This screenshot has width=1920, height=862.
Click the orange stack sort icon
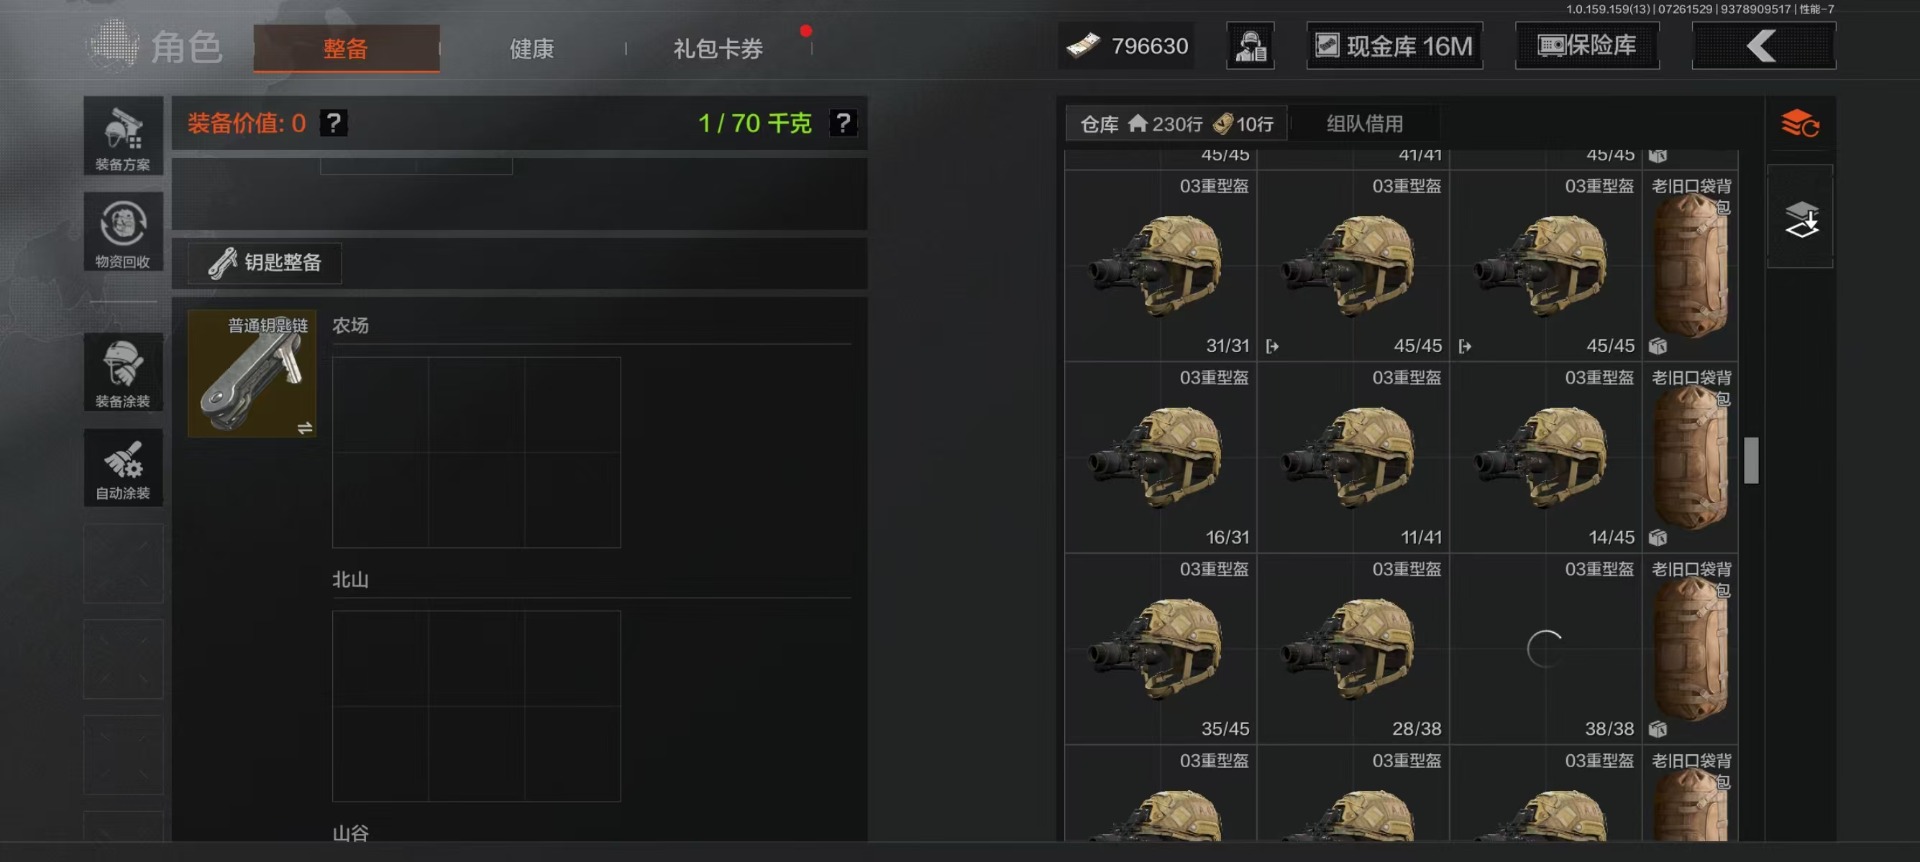(1800, 124)
